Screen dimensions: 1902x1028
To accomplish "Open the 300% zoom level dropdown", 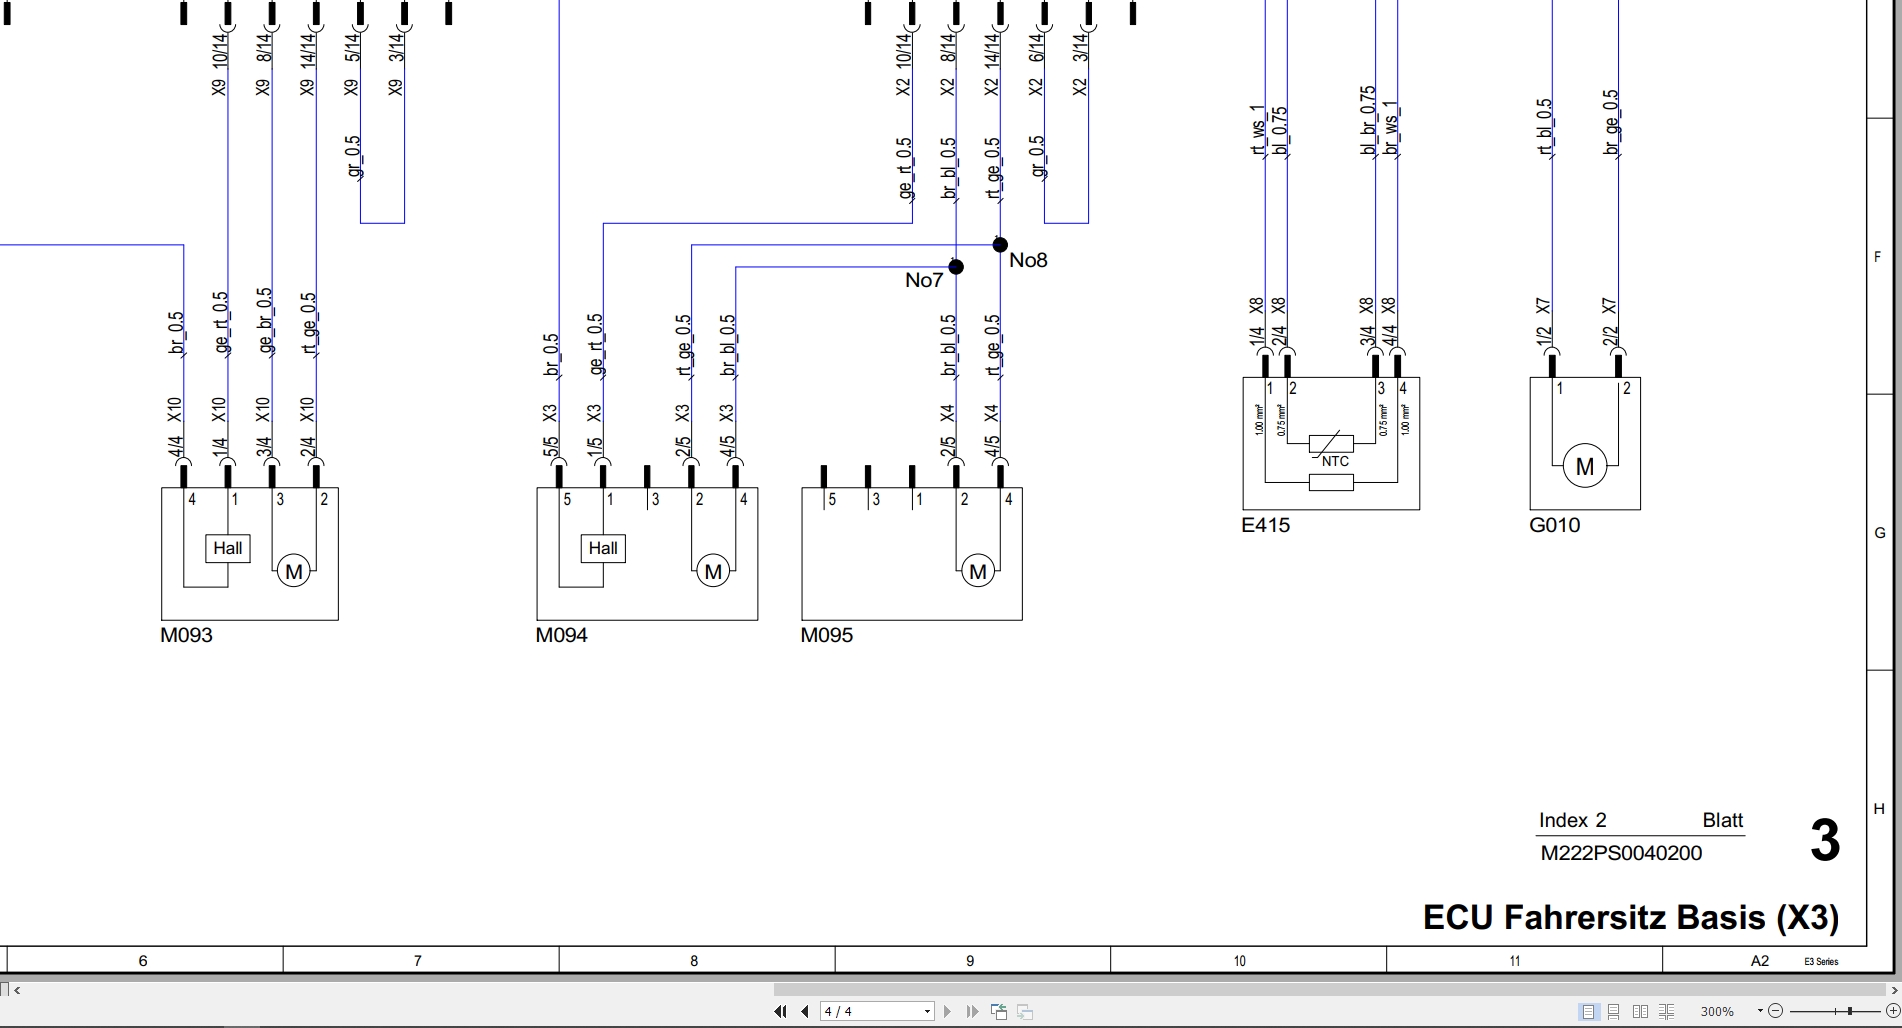I will (1760, 1012).
